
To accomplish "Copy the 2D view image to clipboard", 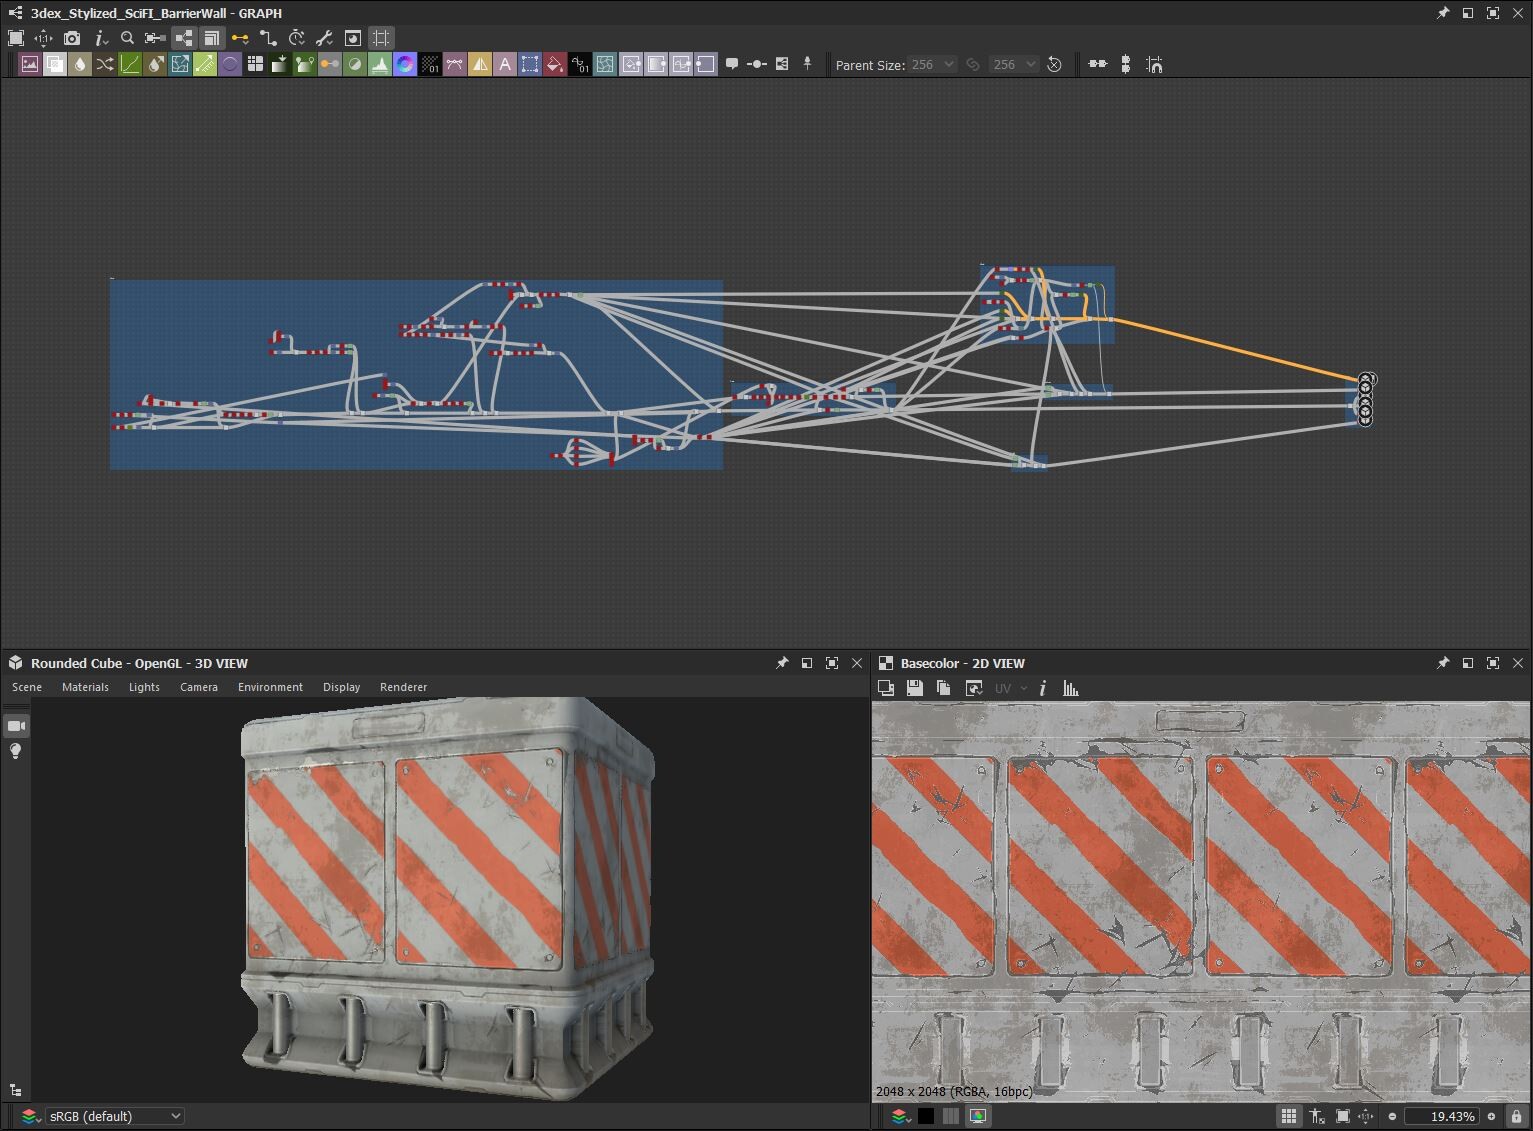I will pyautogui.click(x=943, y=688).
